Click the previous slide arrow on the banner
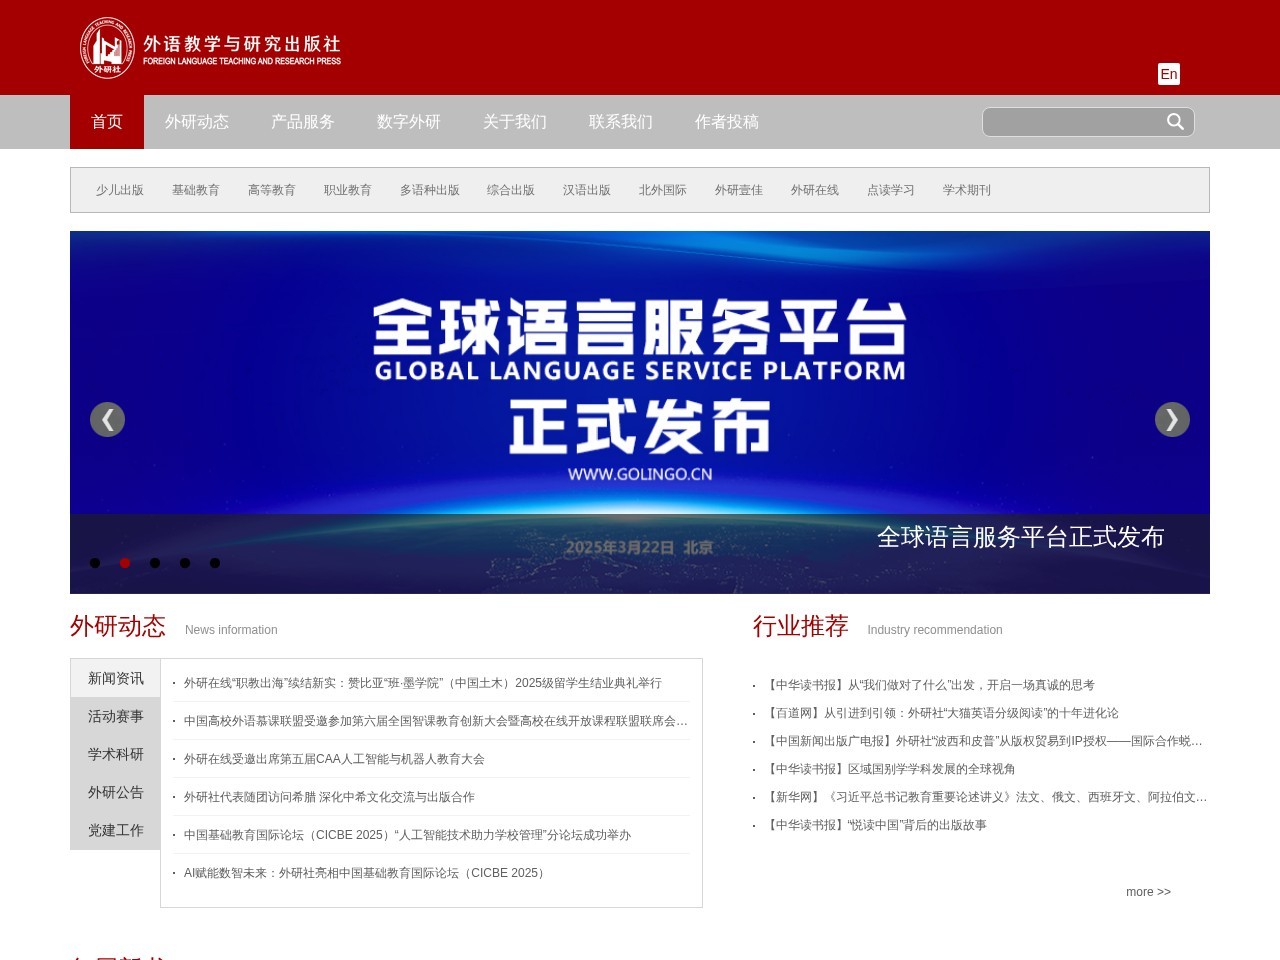 pos(107,419)
